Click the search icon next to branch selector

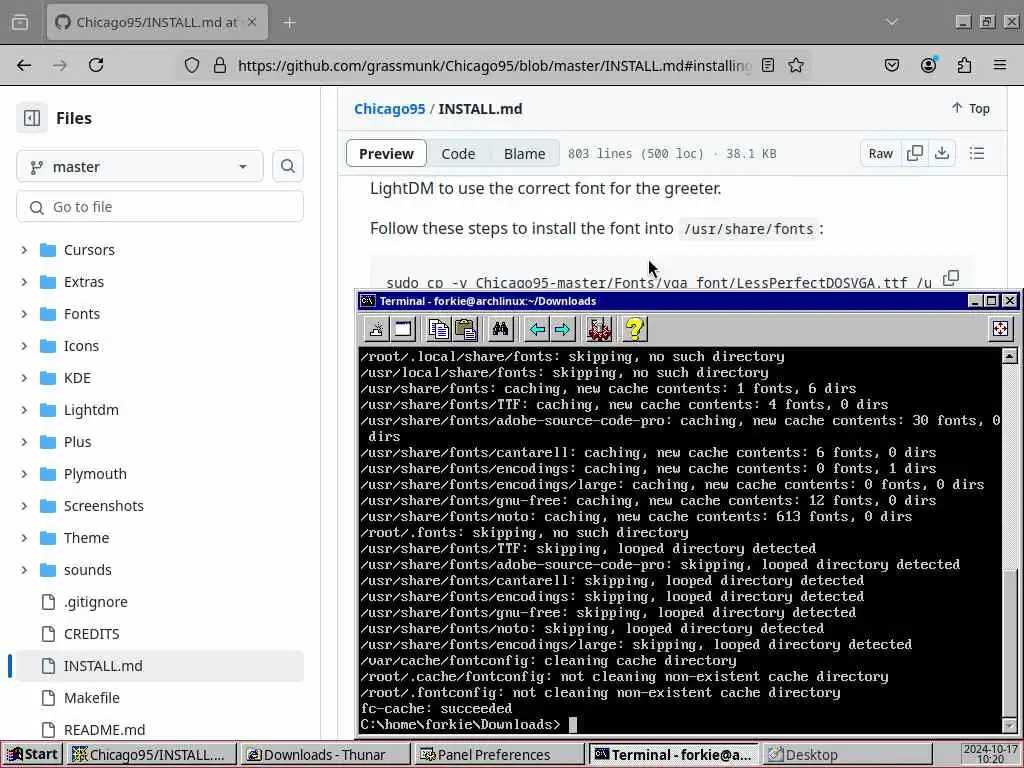pos(287,167)
